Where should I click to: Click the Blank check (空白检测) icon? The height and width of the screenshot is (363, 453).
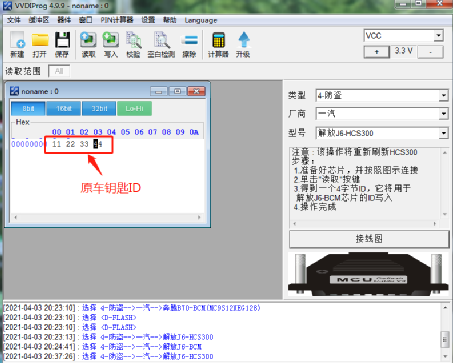161,44
